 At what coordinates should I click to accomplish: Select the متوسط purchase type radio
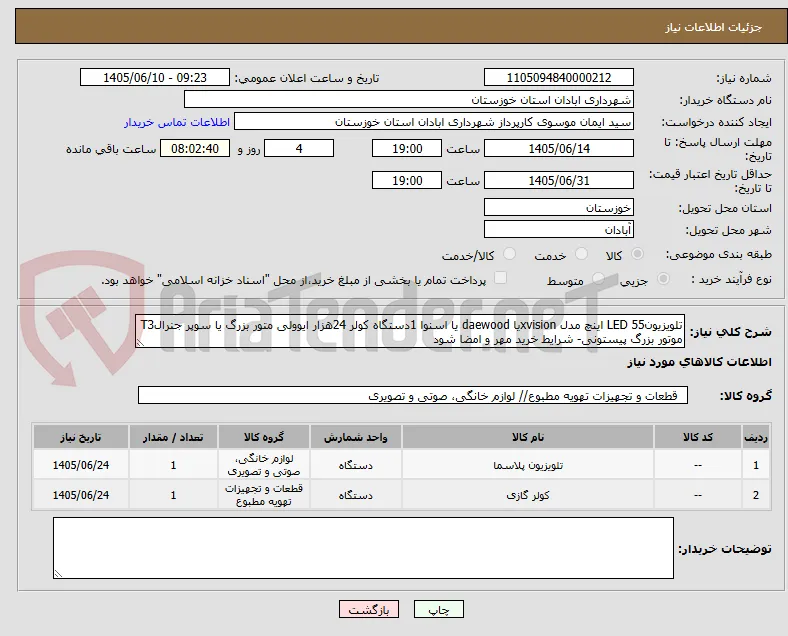[598, 279]
